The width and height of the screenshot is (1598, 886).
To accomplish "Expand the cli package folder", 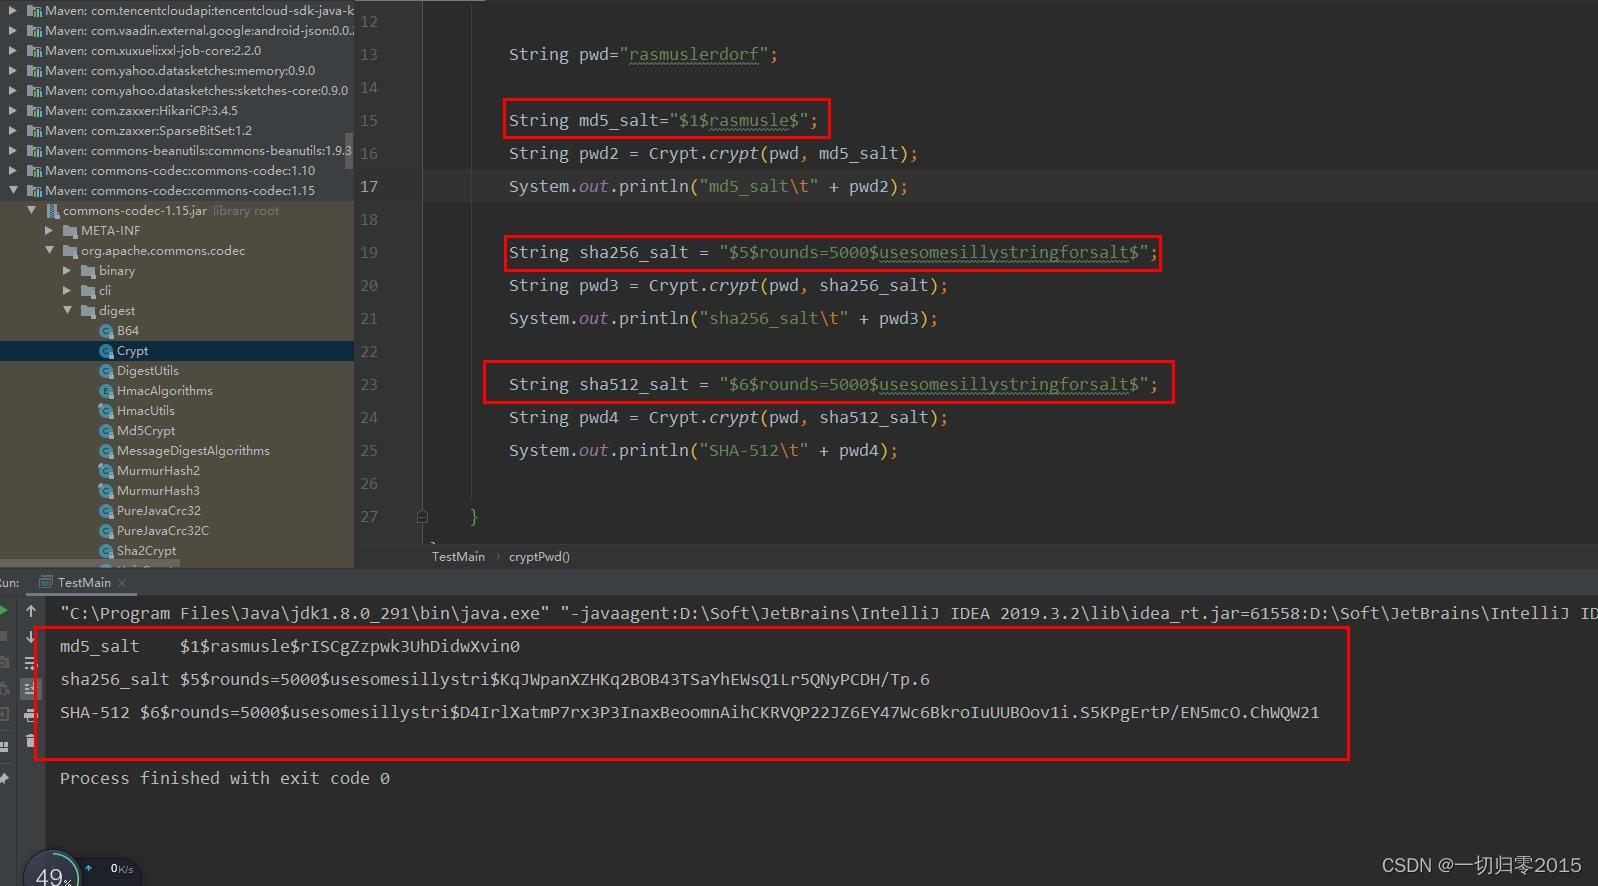I will [68, 291].
